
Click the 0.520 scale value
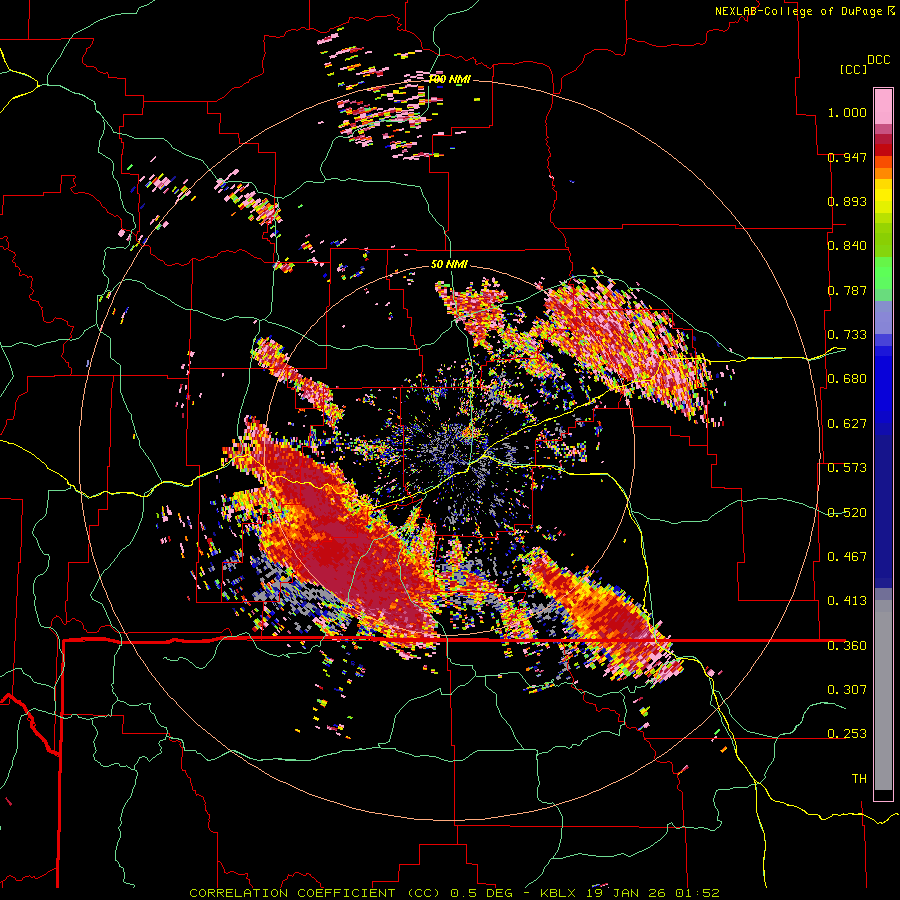point(847,513)
